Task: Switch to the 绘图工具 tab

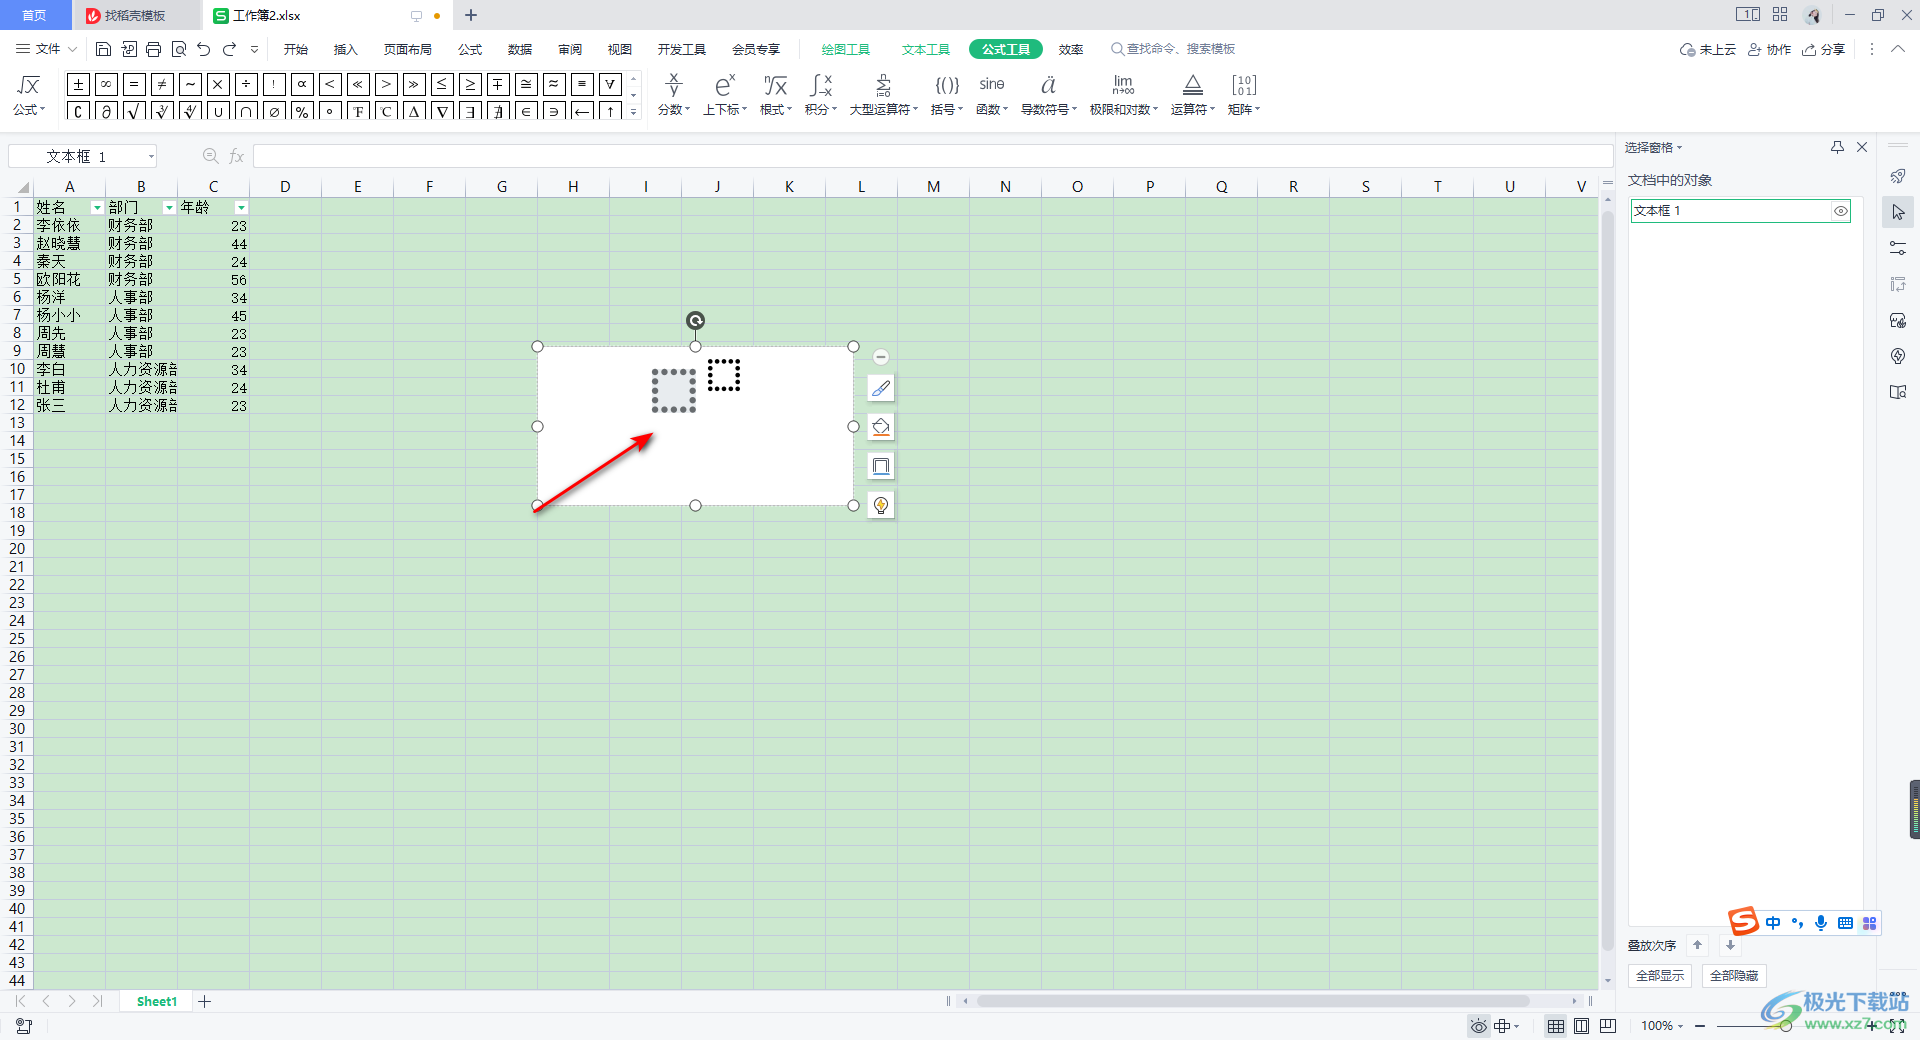Action: (x=846, y=49)
